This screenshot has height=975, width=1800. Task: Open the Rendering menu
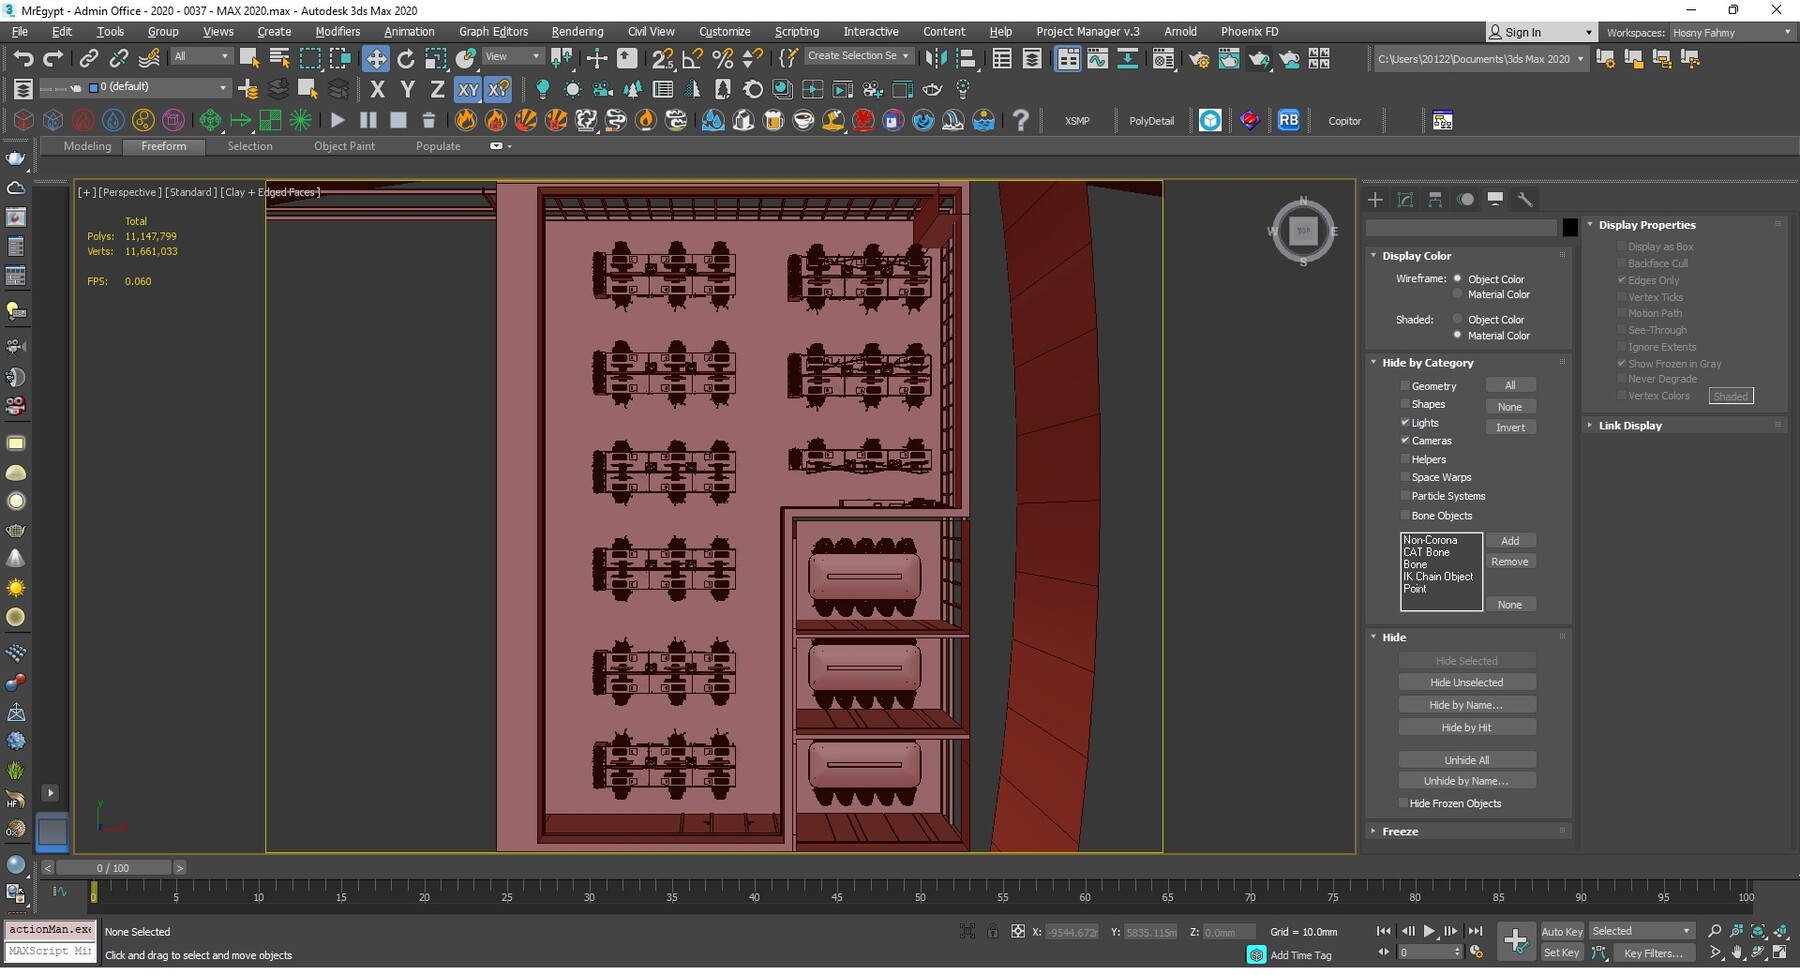pos(577,32)
